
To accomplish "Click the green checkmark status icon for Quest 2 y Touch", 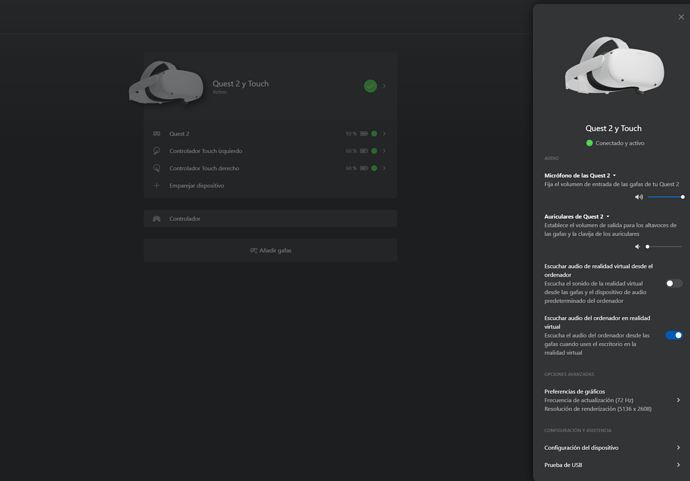I will point(371,86).
